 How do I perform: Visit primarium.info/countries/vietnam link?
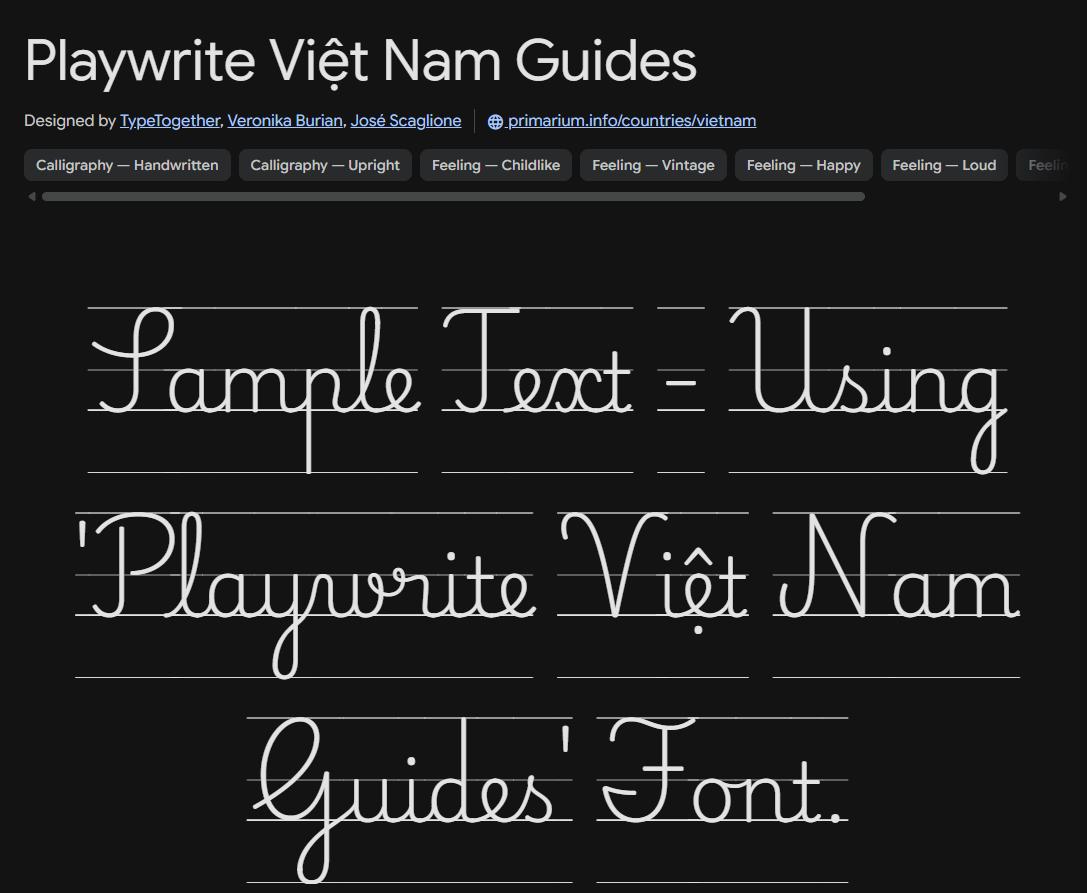click(632, 121)
